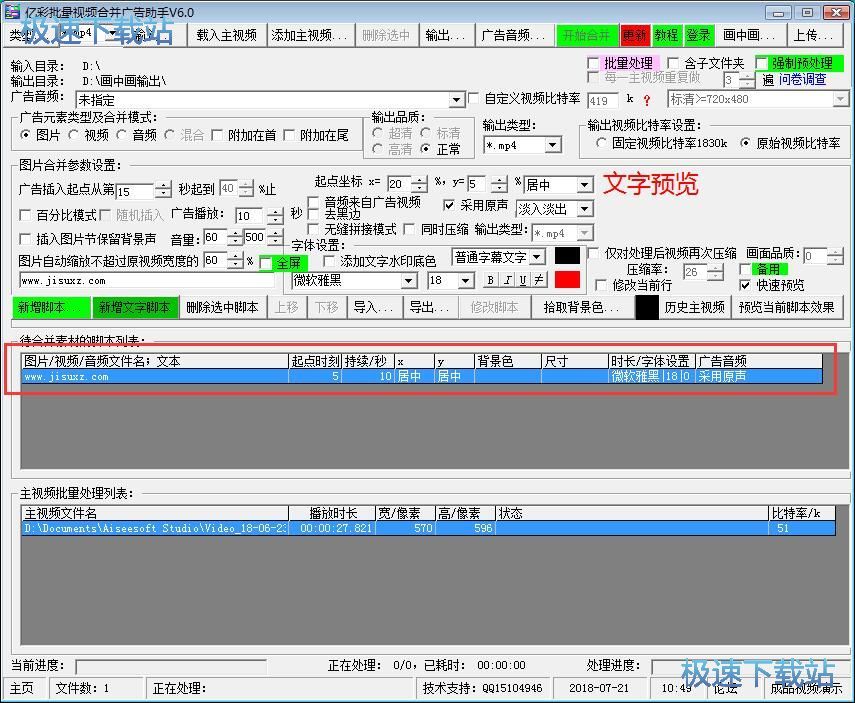Select 图片 element type radio
Image resolution: width=855 pixels, height=703 pixels.
coord(25,135)
